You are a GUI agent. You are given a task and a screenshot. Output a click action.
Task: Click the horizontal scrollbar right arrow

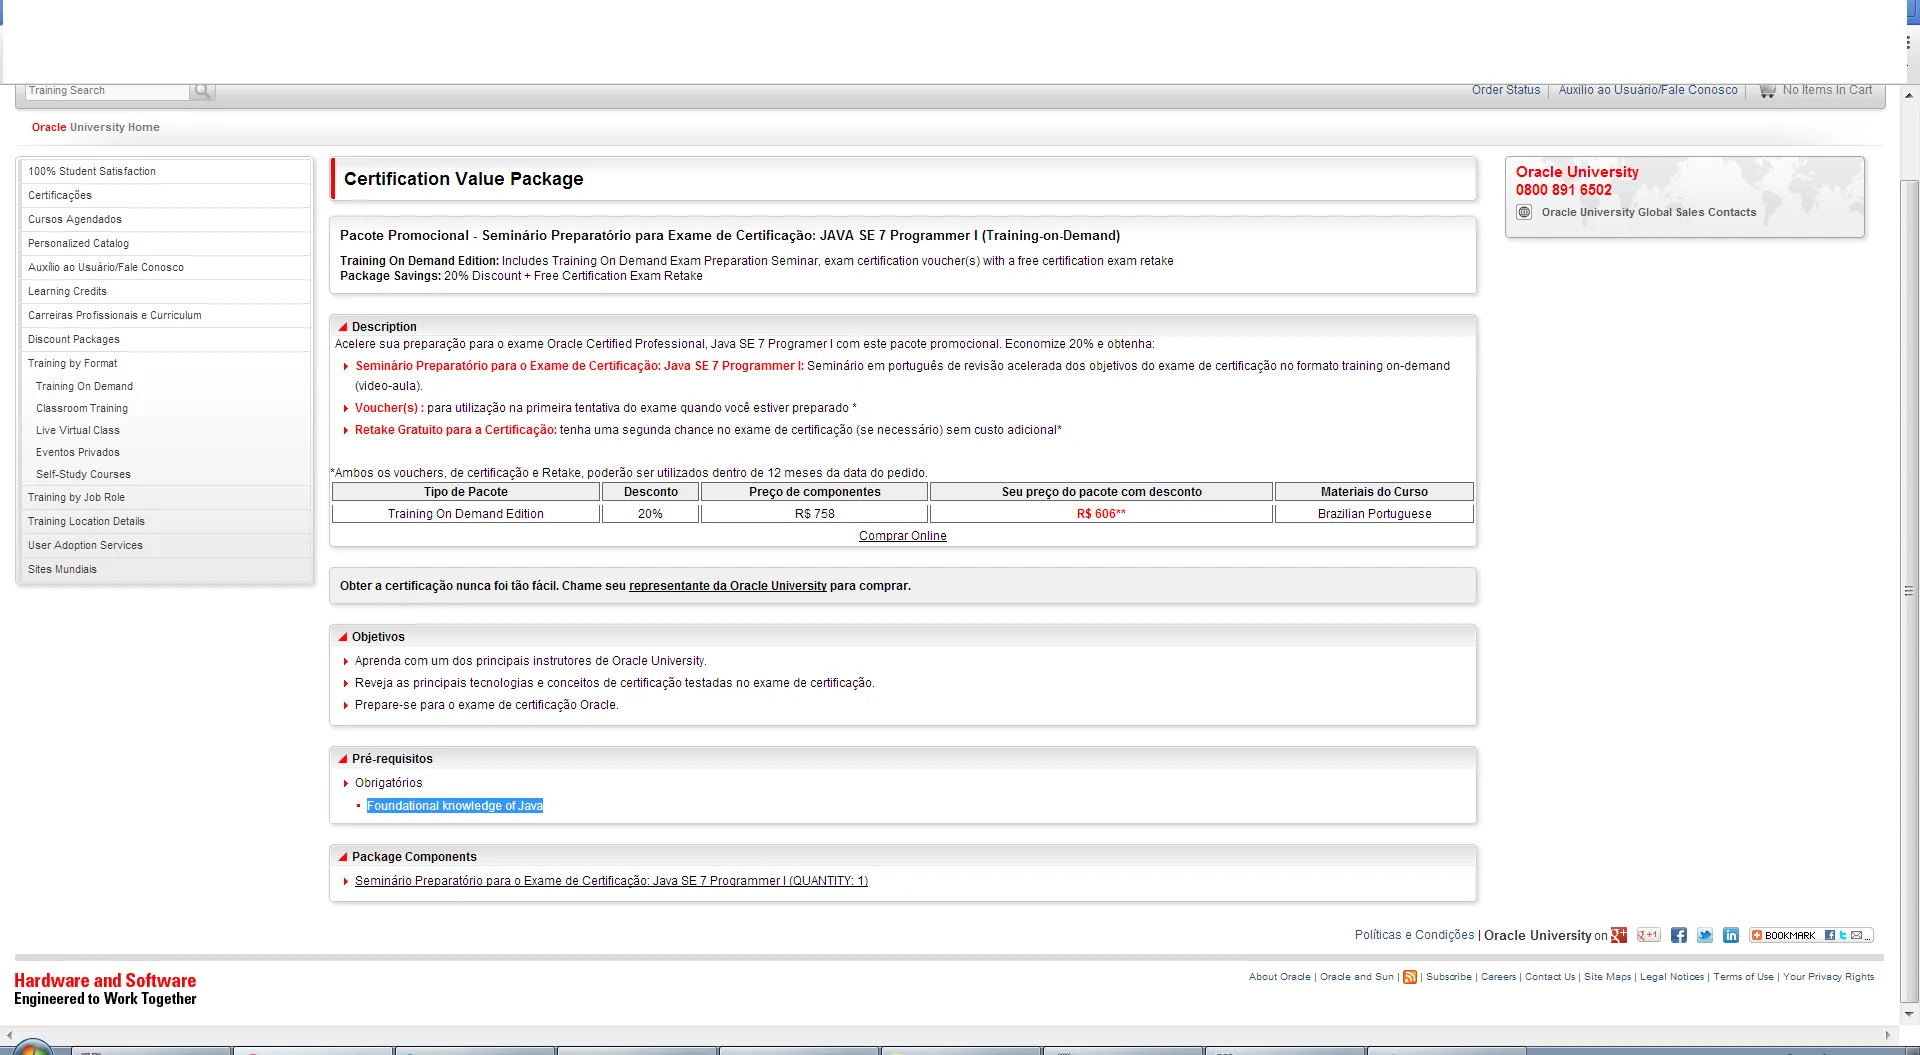1888,1035
